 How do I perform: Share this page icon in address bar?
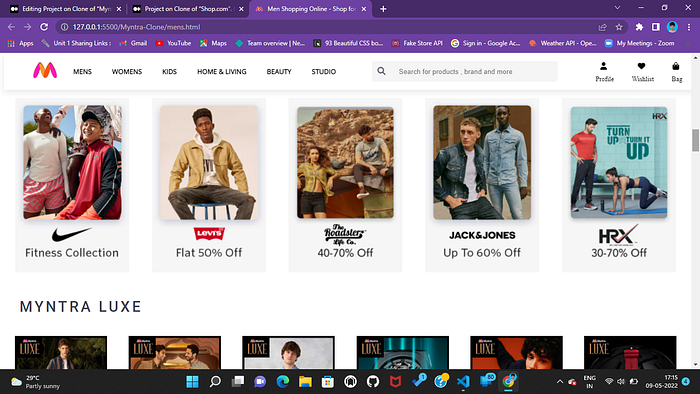[603, 27]
